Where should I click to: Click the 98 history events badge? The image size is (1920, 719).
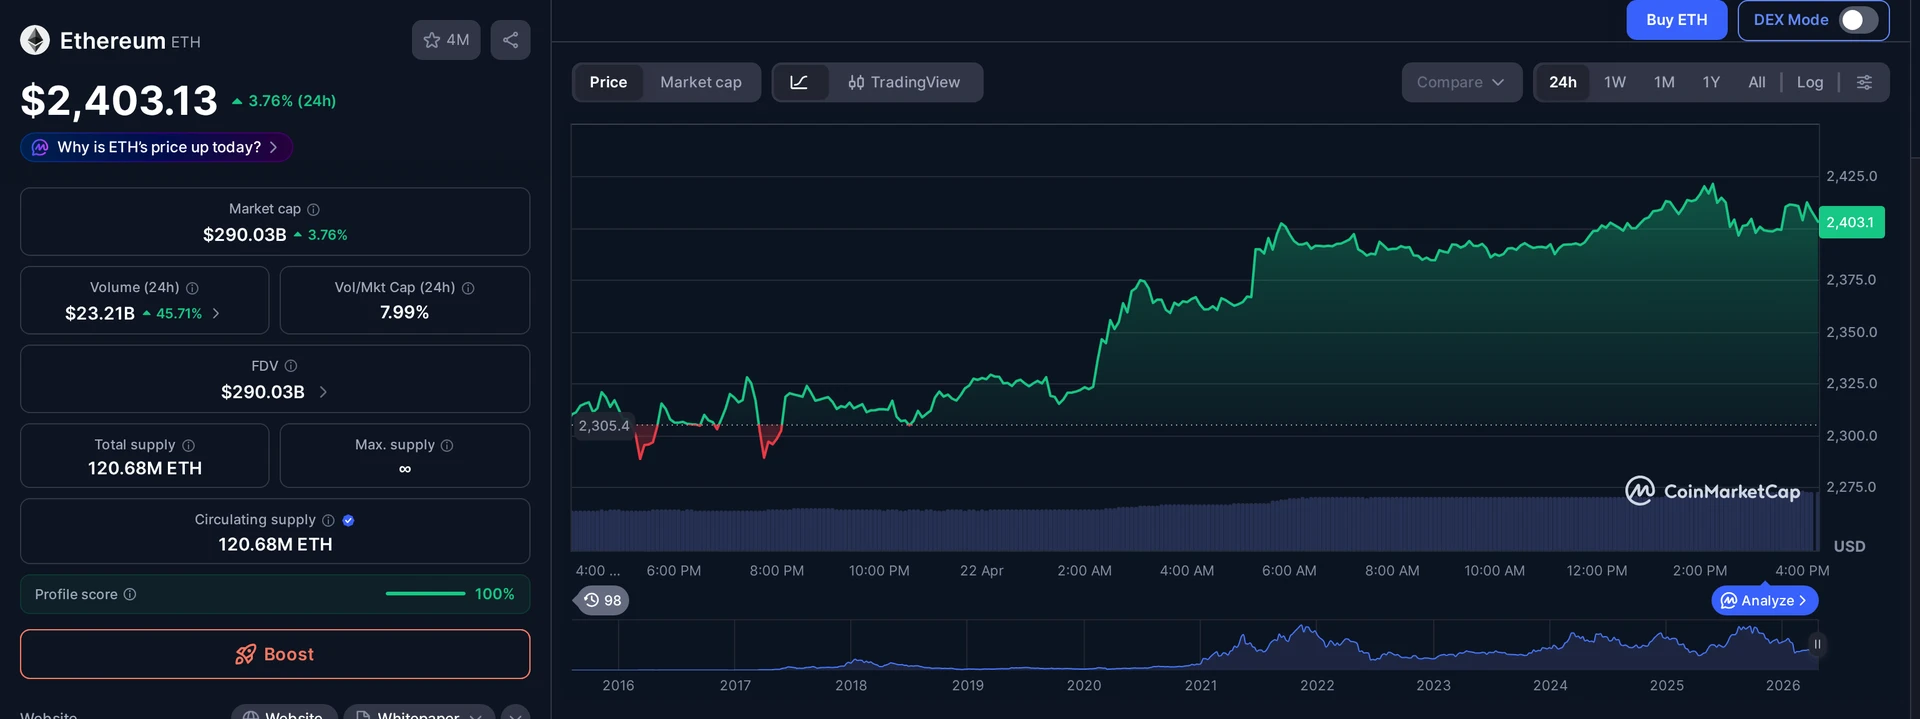point(603,600)
